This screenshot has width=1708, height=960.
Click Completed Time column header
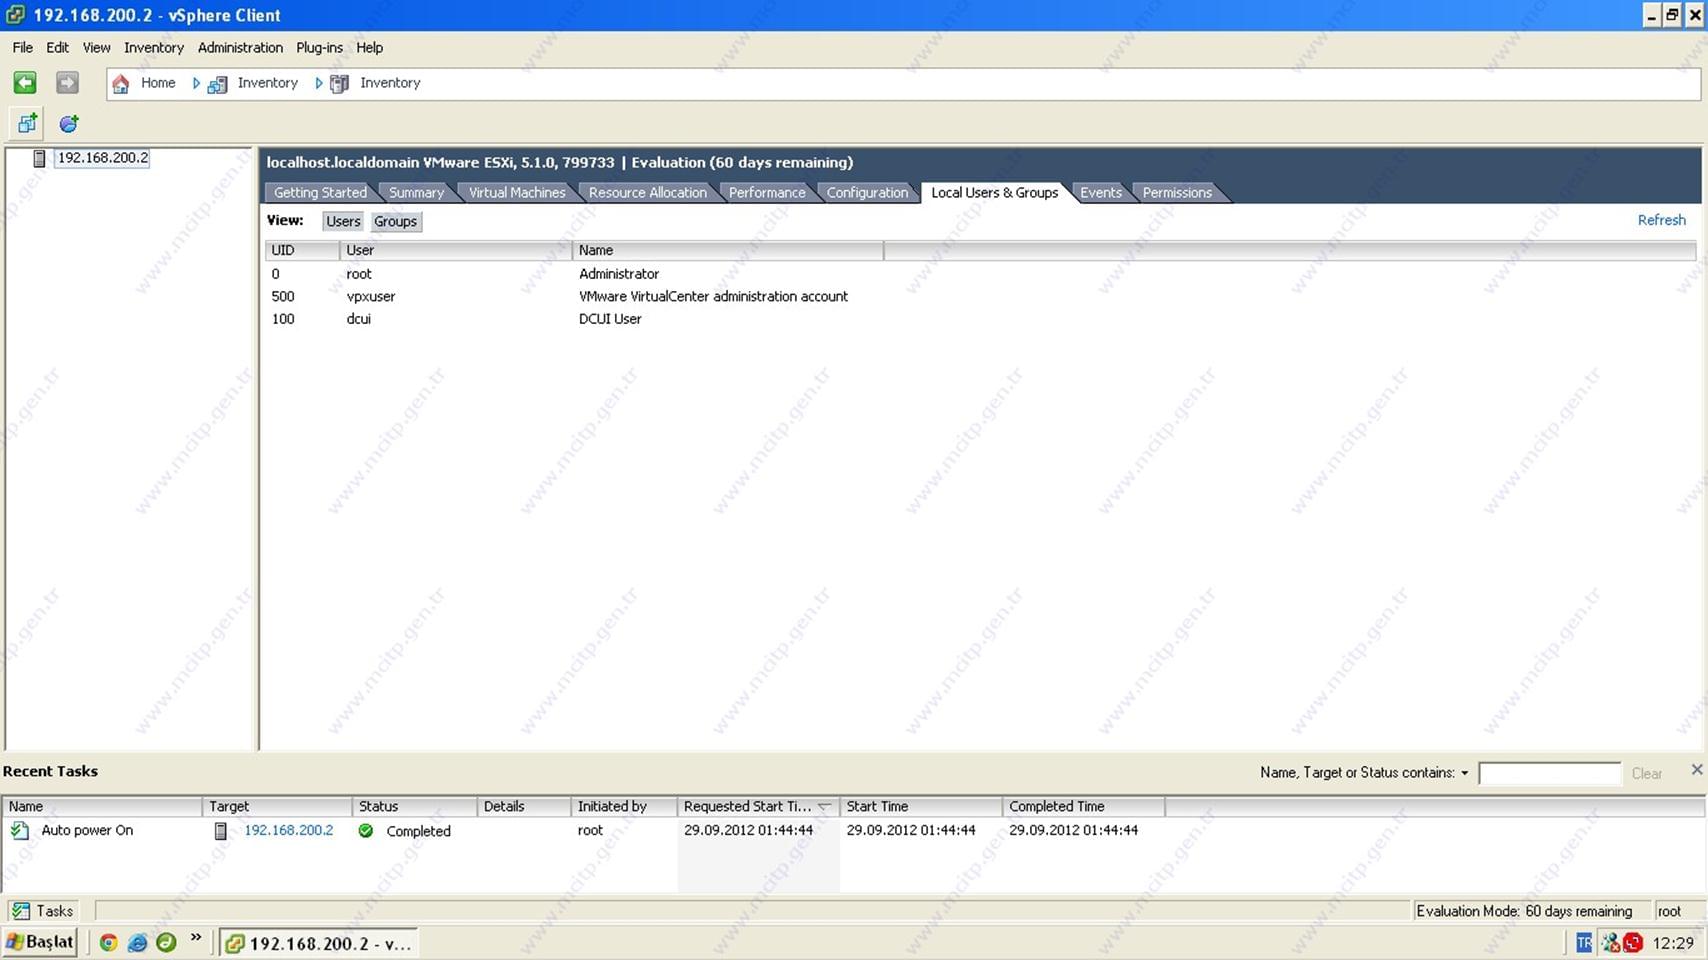(1084, 807)
